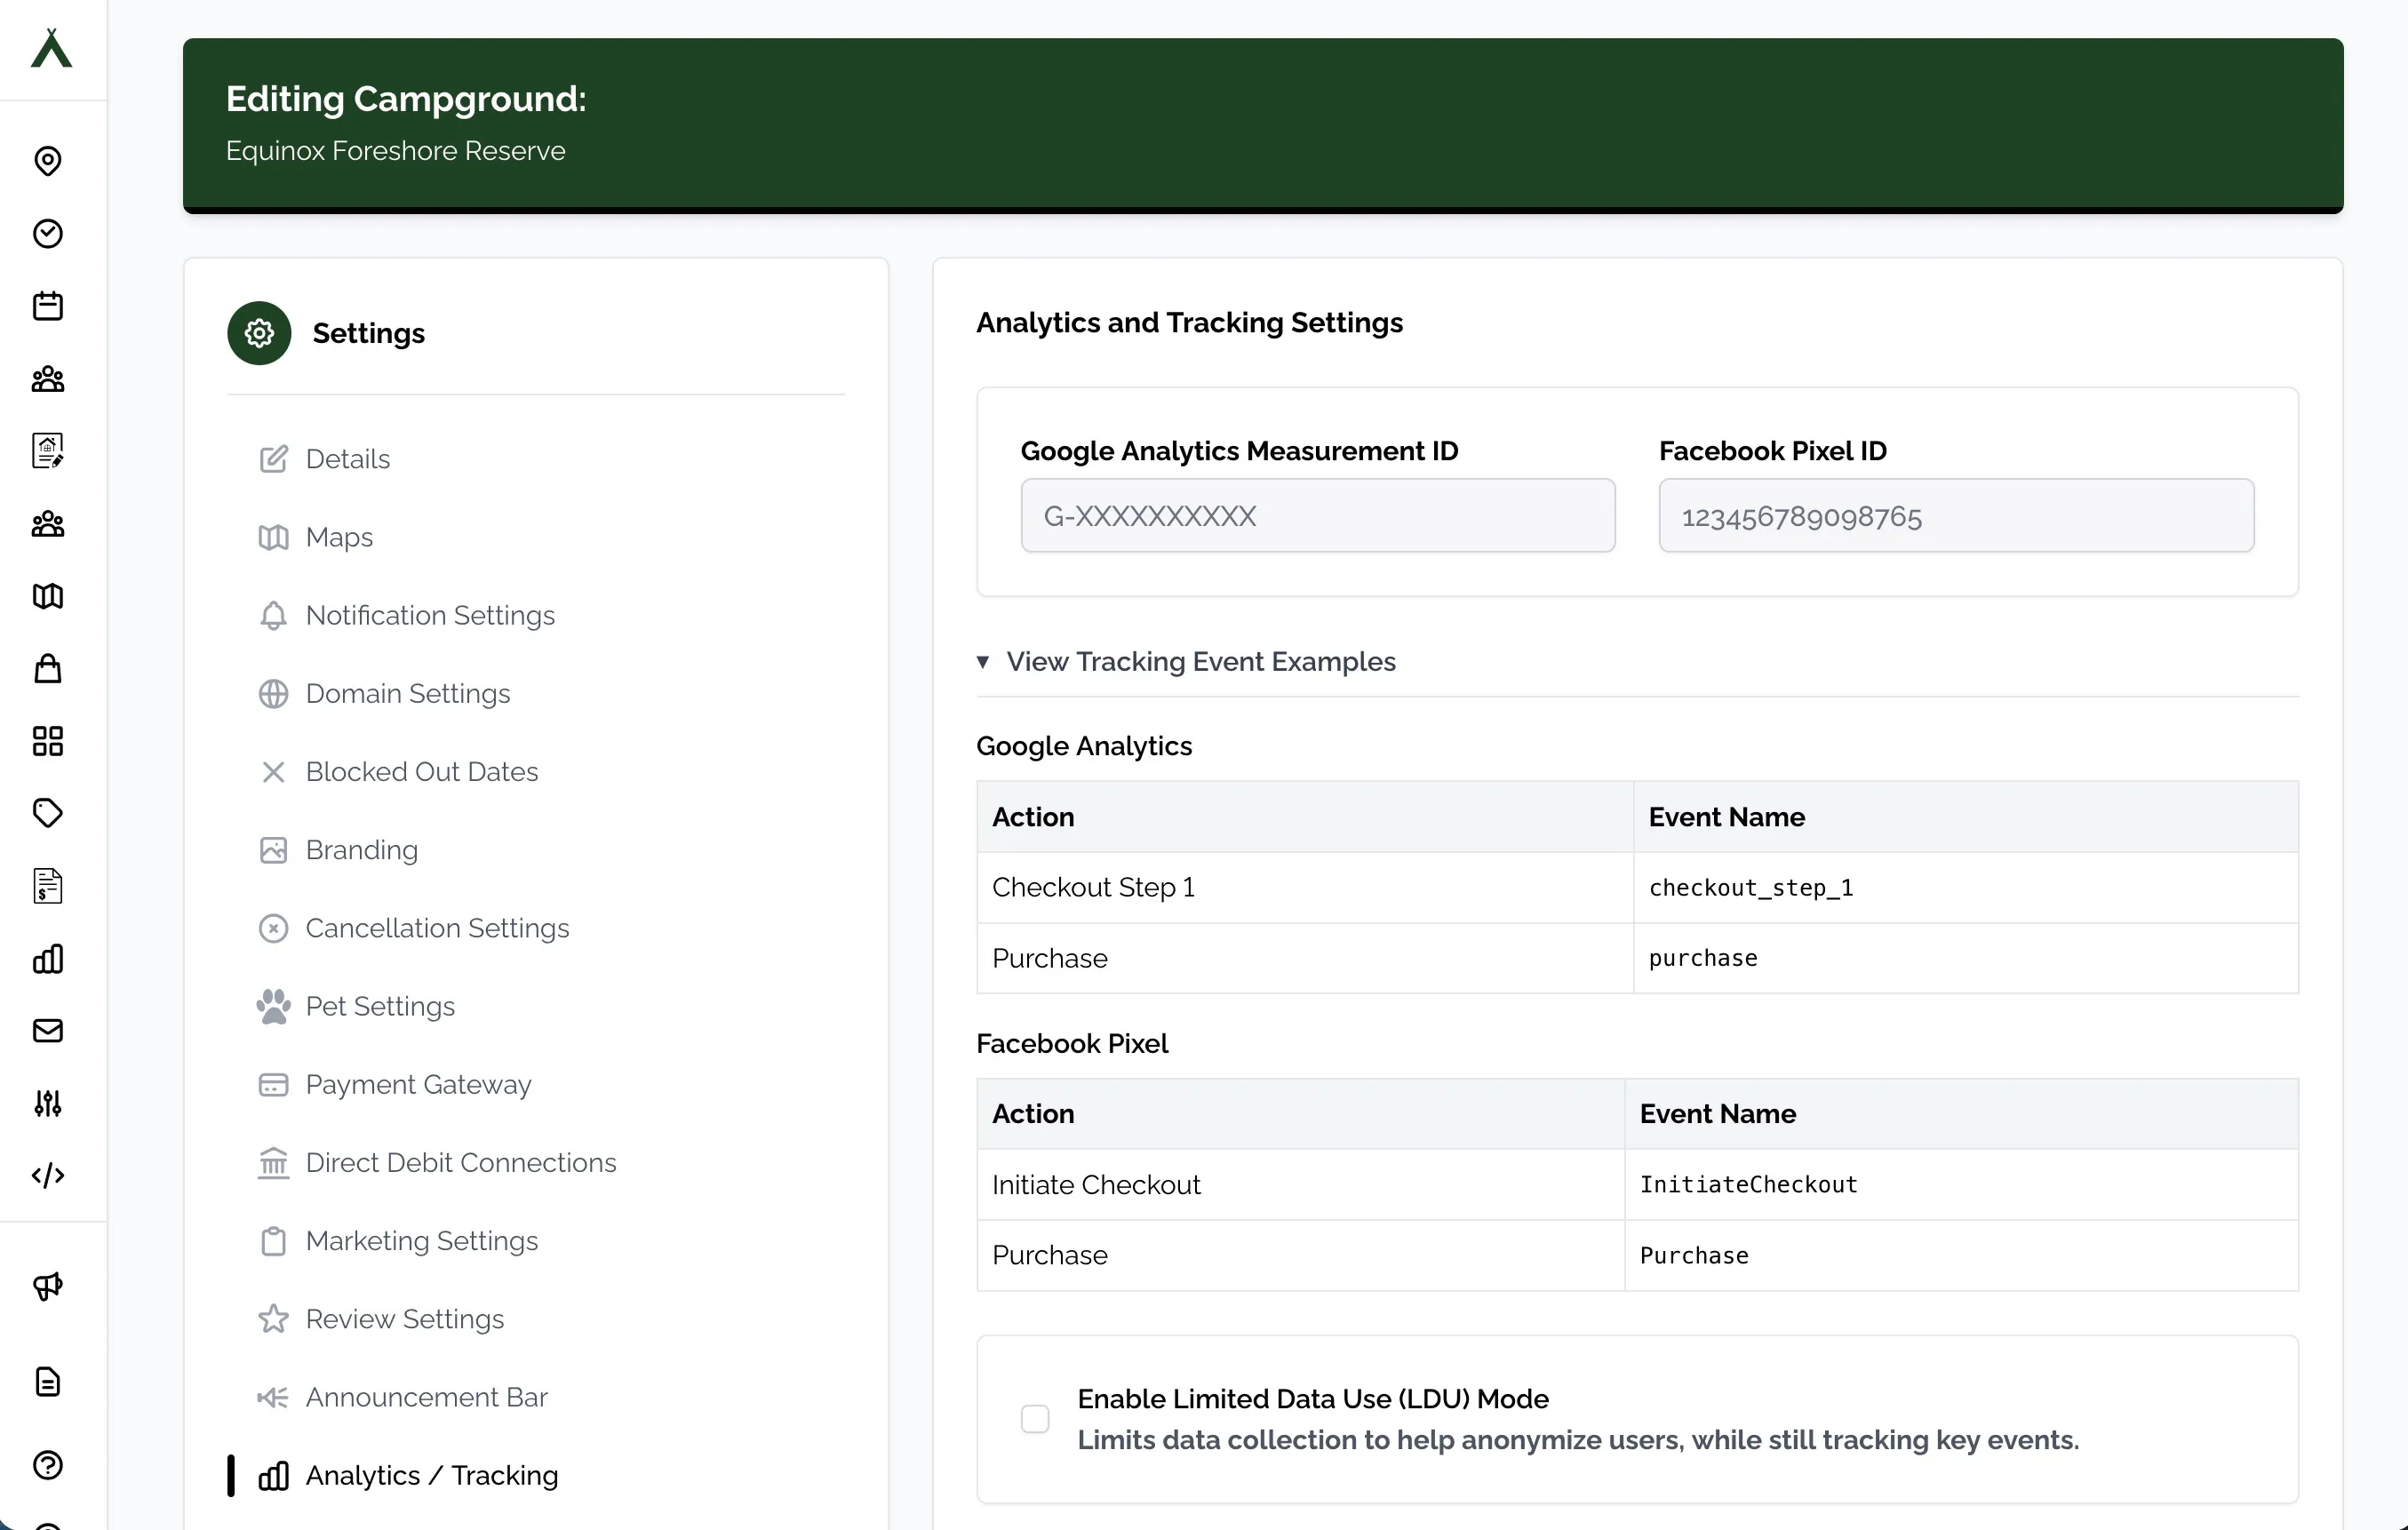Open the circled checkmark sidebar icon
Screen dimensions: 2408x1530
pos(48,233)
